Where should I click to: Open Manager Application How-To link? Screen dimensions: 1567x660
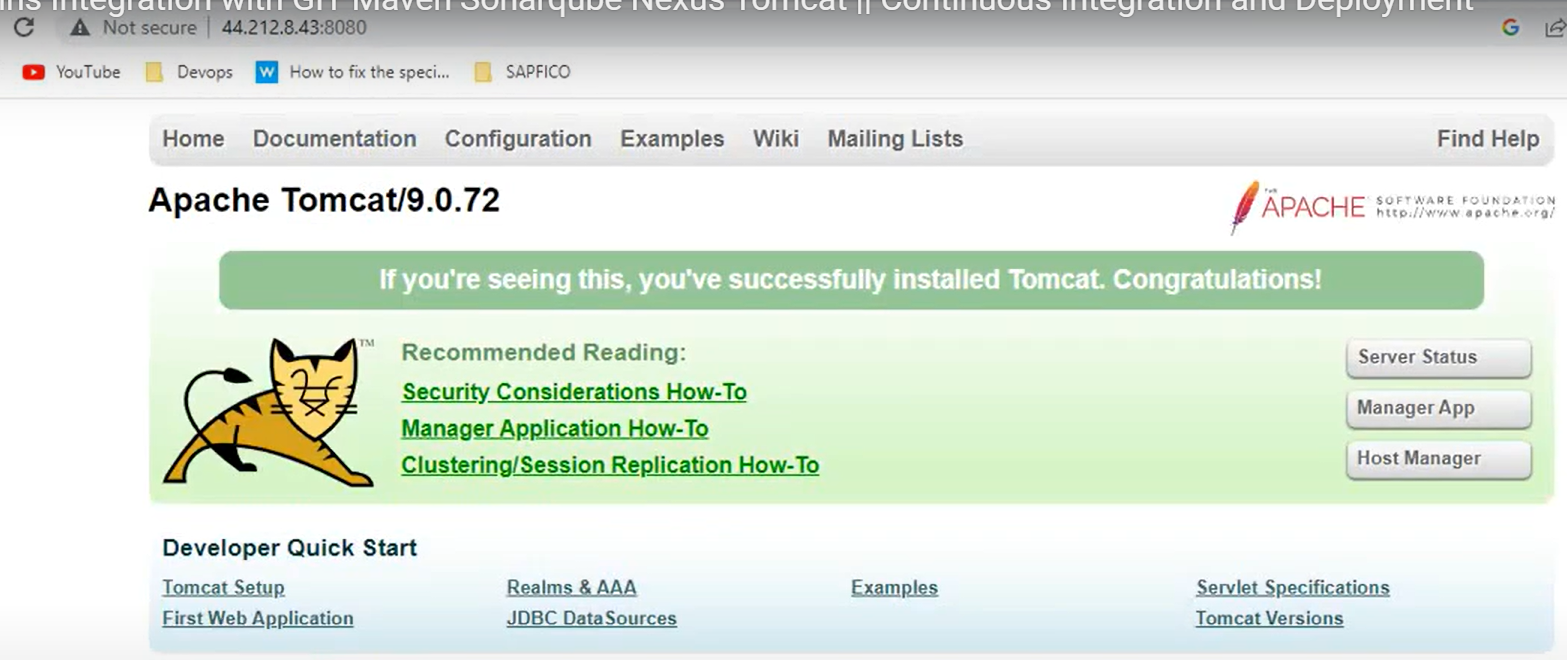[555, 429]
